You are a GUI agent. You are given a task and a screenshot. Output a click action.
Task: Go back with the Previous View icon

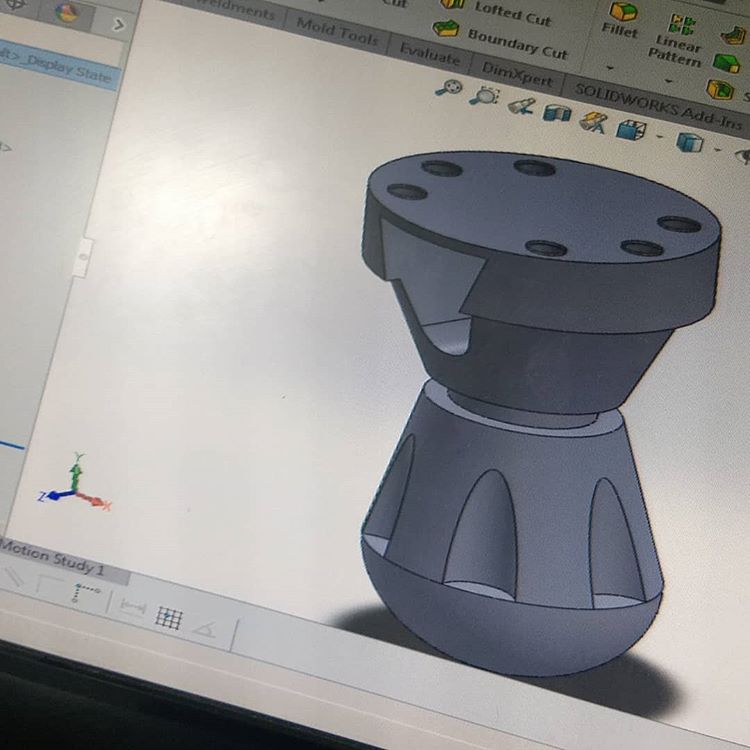pyautogui.click(x=521, y=106)
